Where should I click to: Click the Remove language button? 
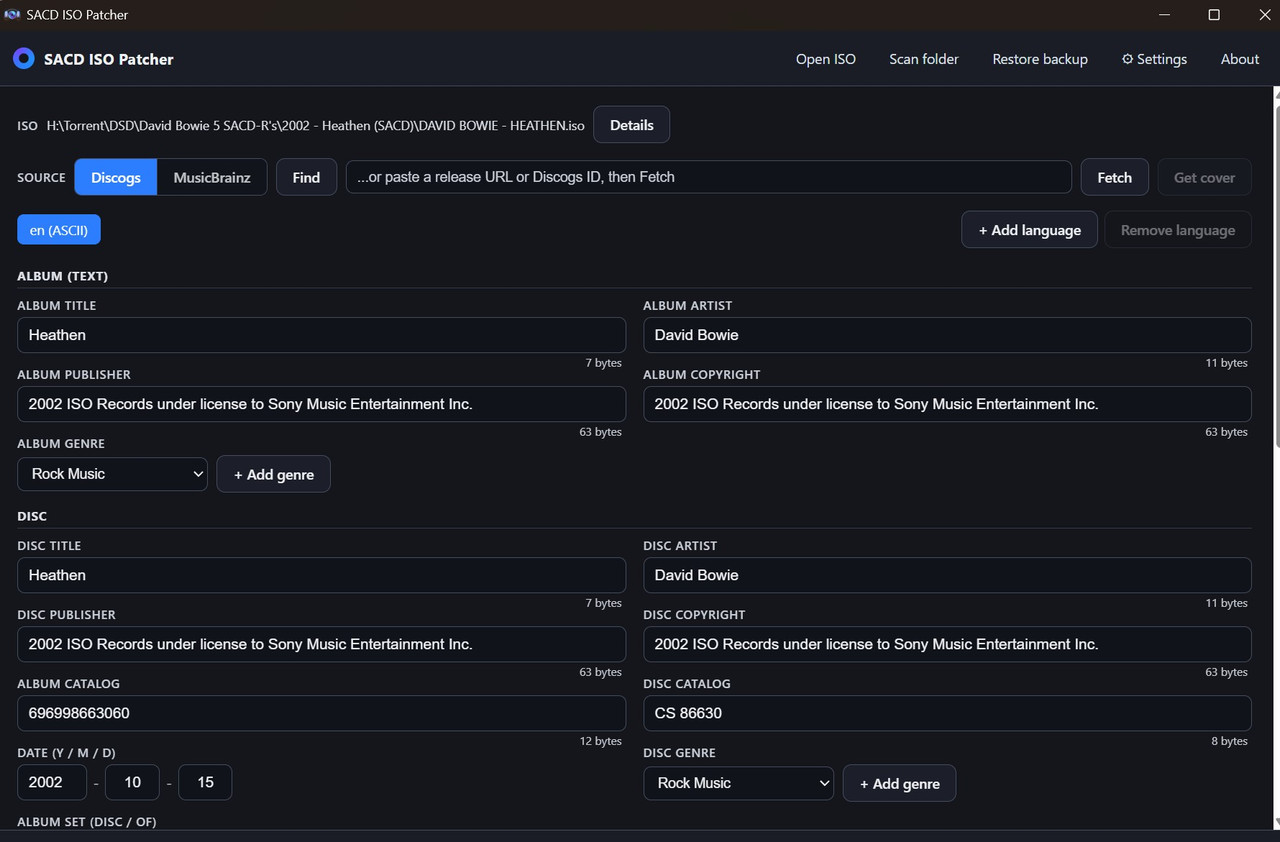1178,230
